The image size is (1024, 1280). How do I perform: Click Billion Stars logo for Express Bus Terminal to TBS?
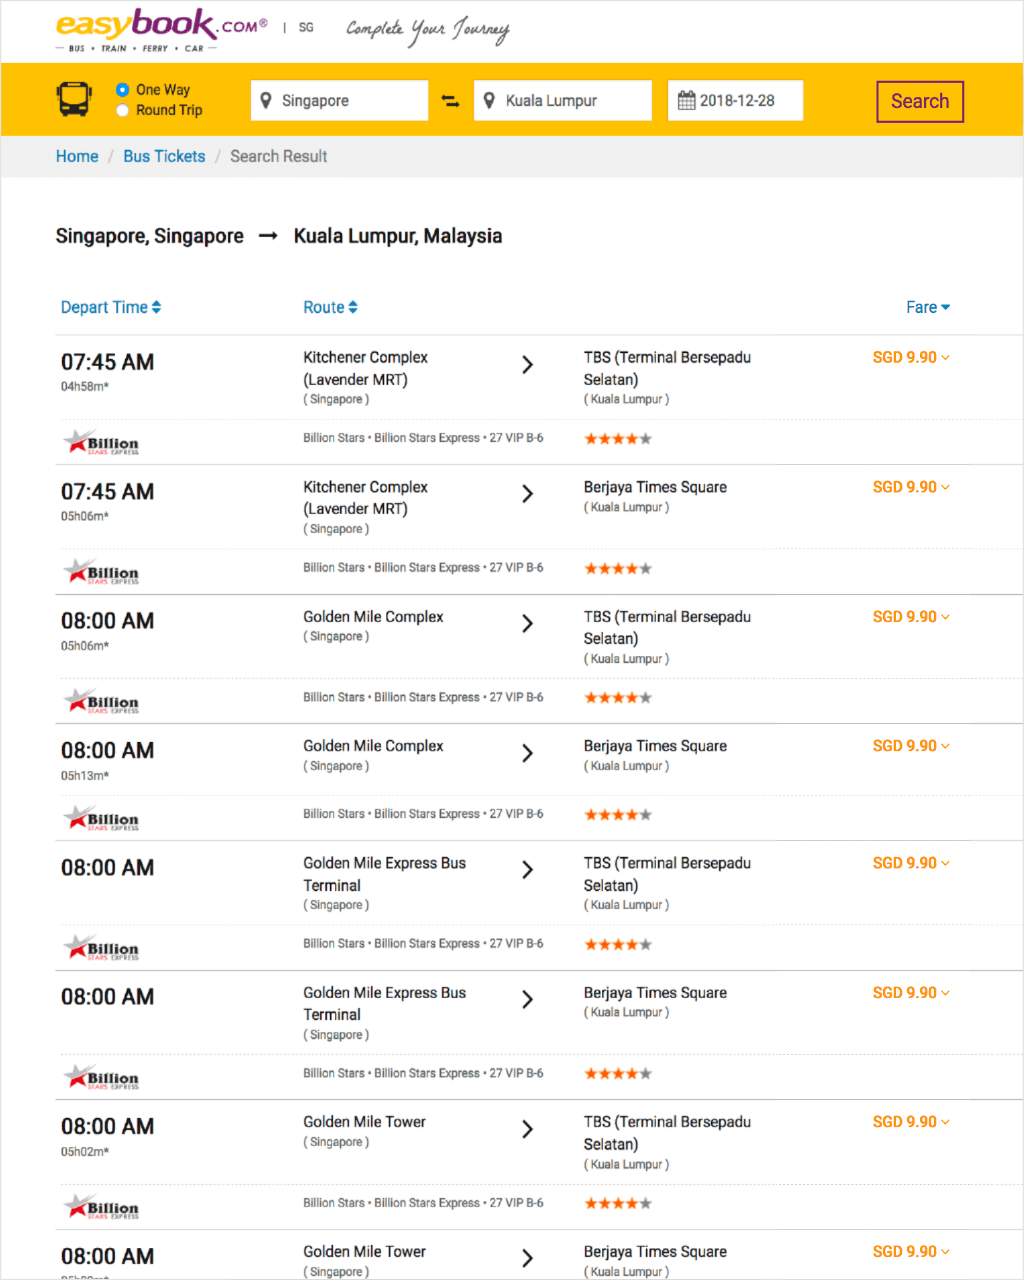click(101, 948)
